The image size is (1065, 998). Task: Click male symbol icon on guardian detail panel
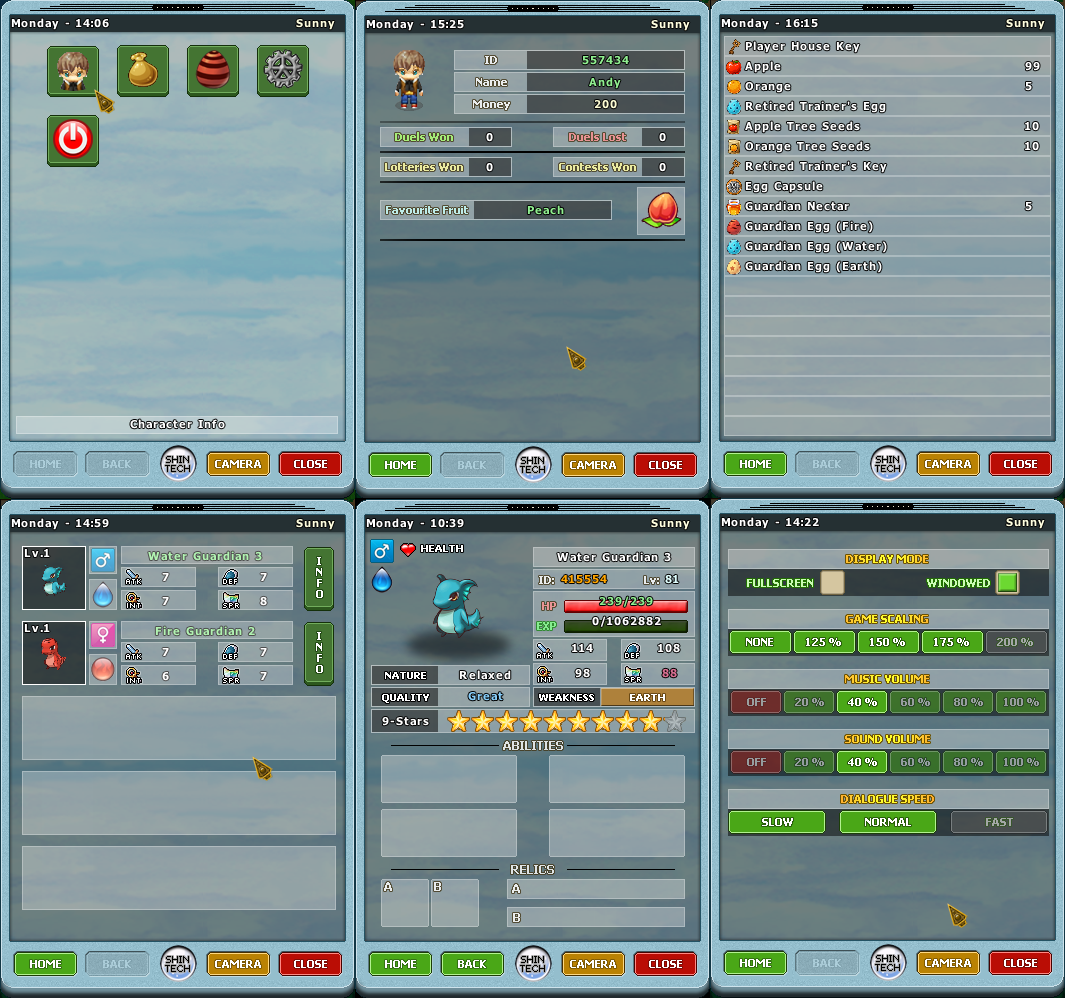click(382, 551)
